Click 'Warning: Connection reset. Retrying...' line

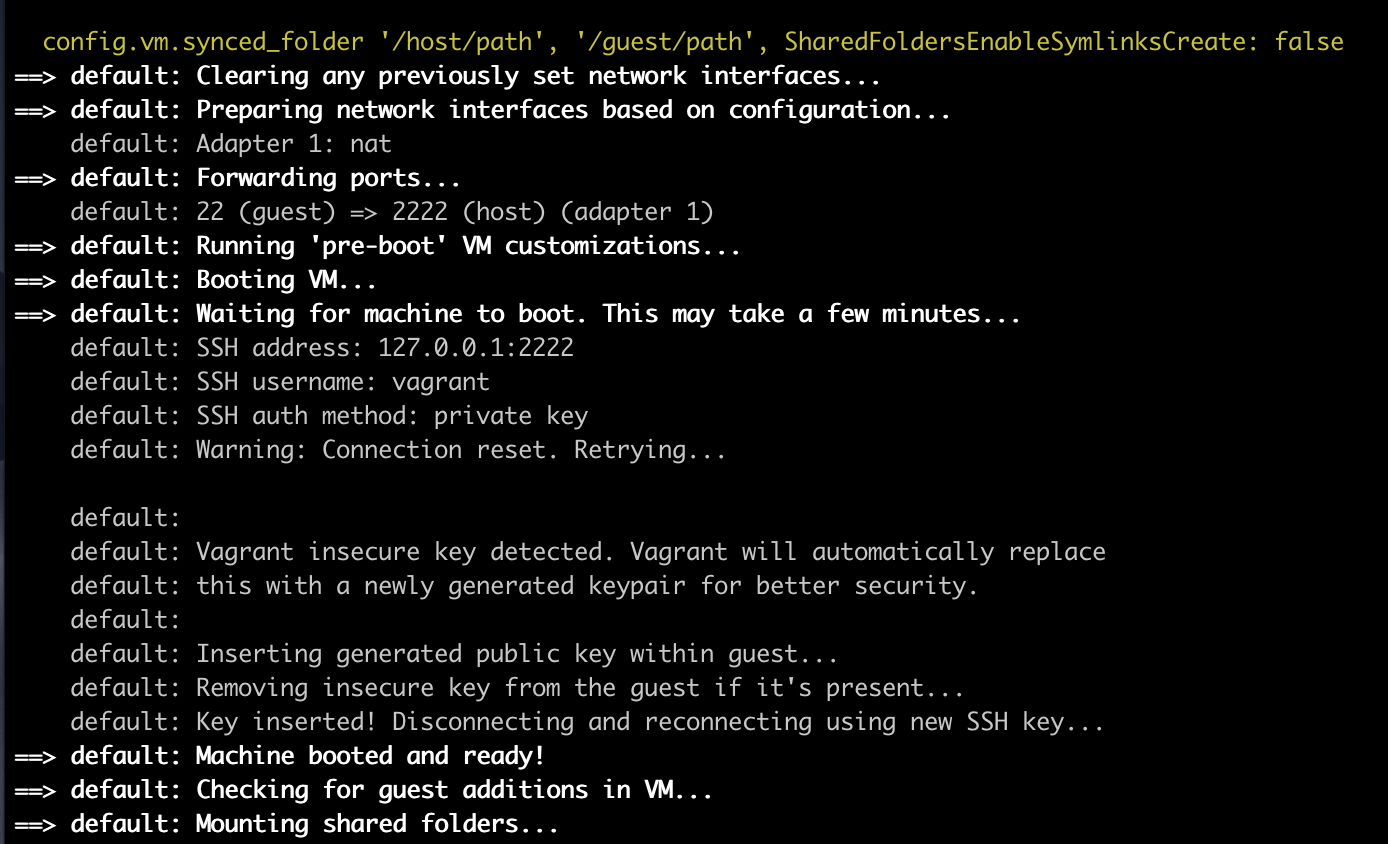398,450
